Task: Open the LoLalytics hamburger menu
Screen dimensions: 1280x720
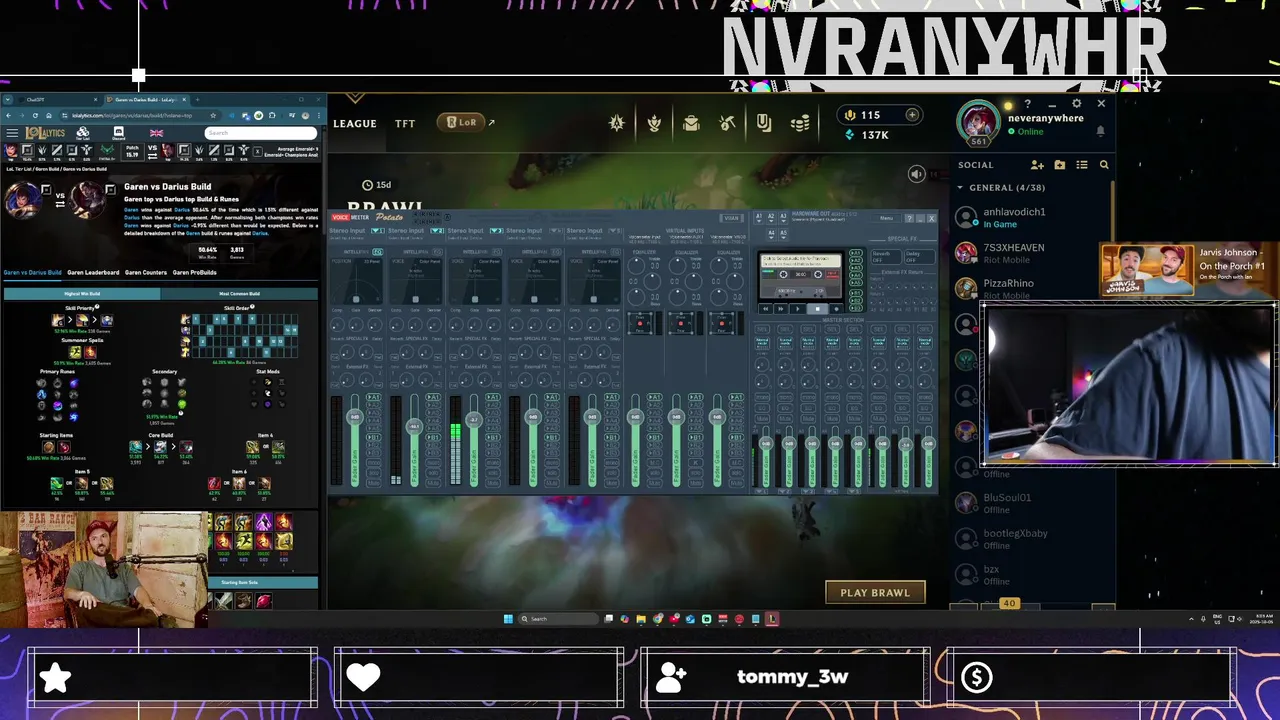Action: pyautogui.click(x=12, y=132)
